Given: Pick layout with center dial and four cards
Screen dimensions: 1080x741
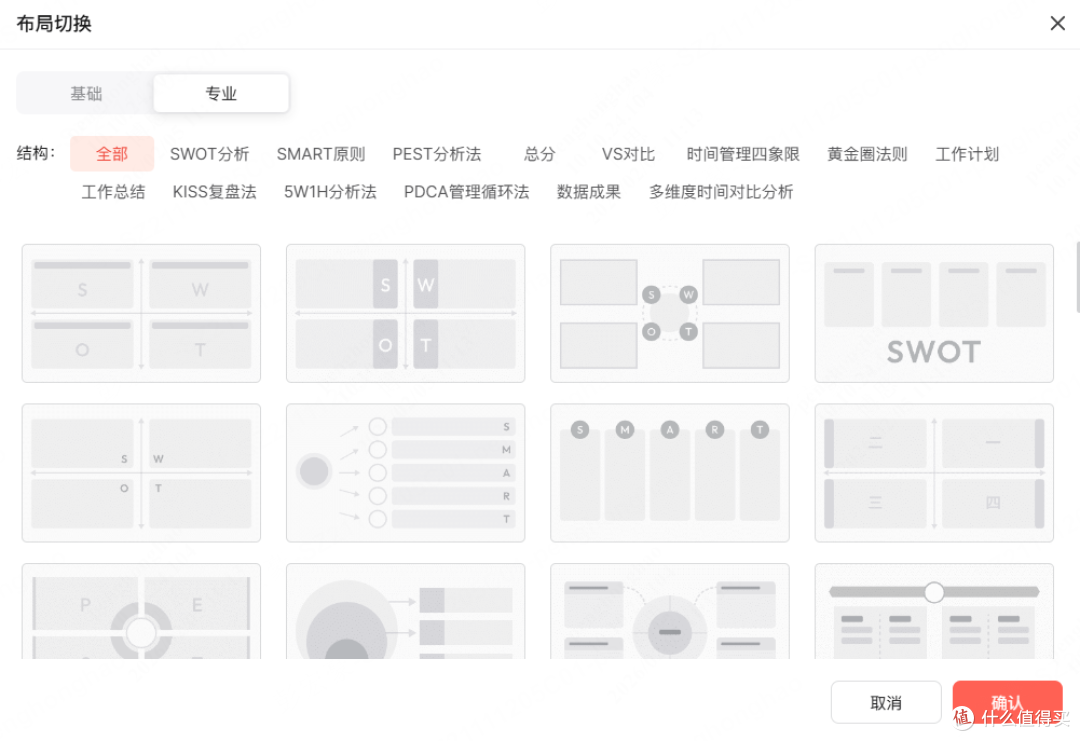Looking at the screenshot, I should click(669, 612).
